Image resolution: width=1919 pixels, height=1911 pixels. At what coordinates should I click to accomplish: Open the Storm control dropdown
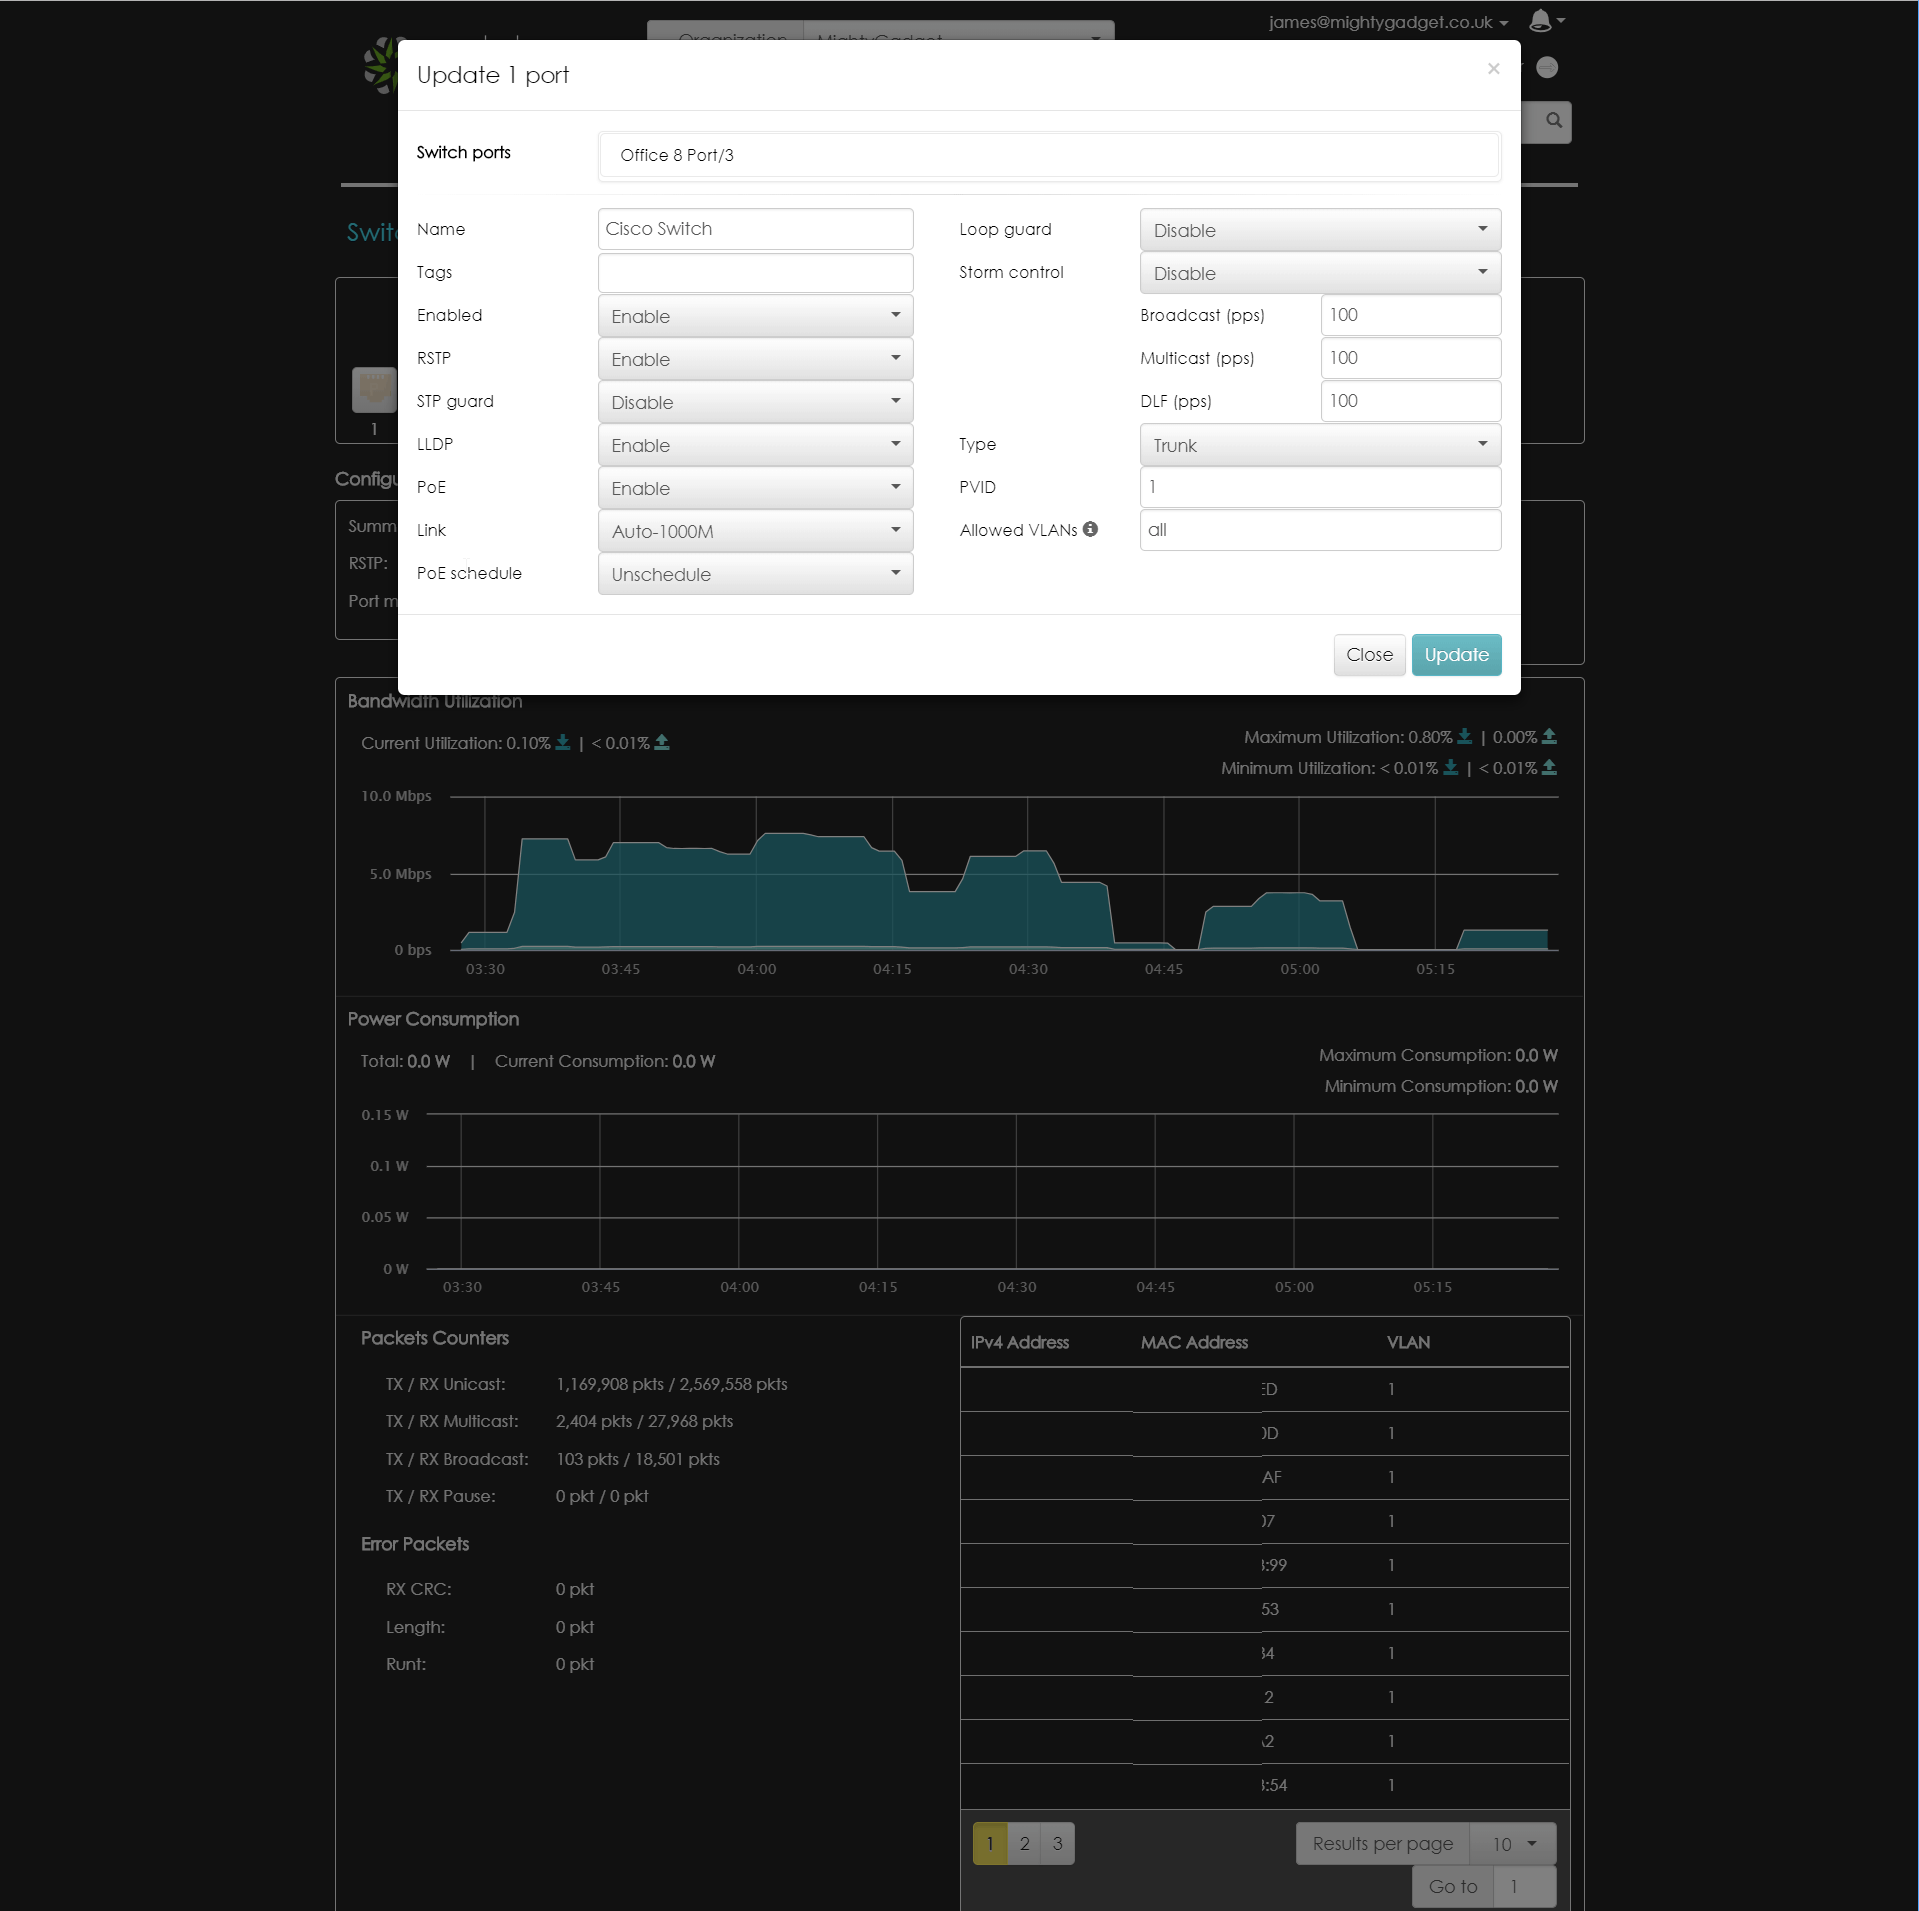tap(1319, 273)
